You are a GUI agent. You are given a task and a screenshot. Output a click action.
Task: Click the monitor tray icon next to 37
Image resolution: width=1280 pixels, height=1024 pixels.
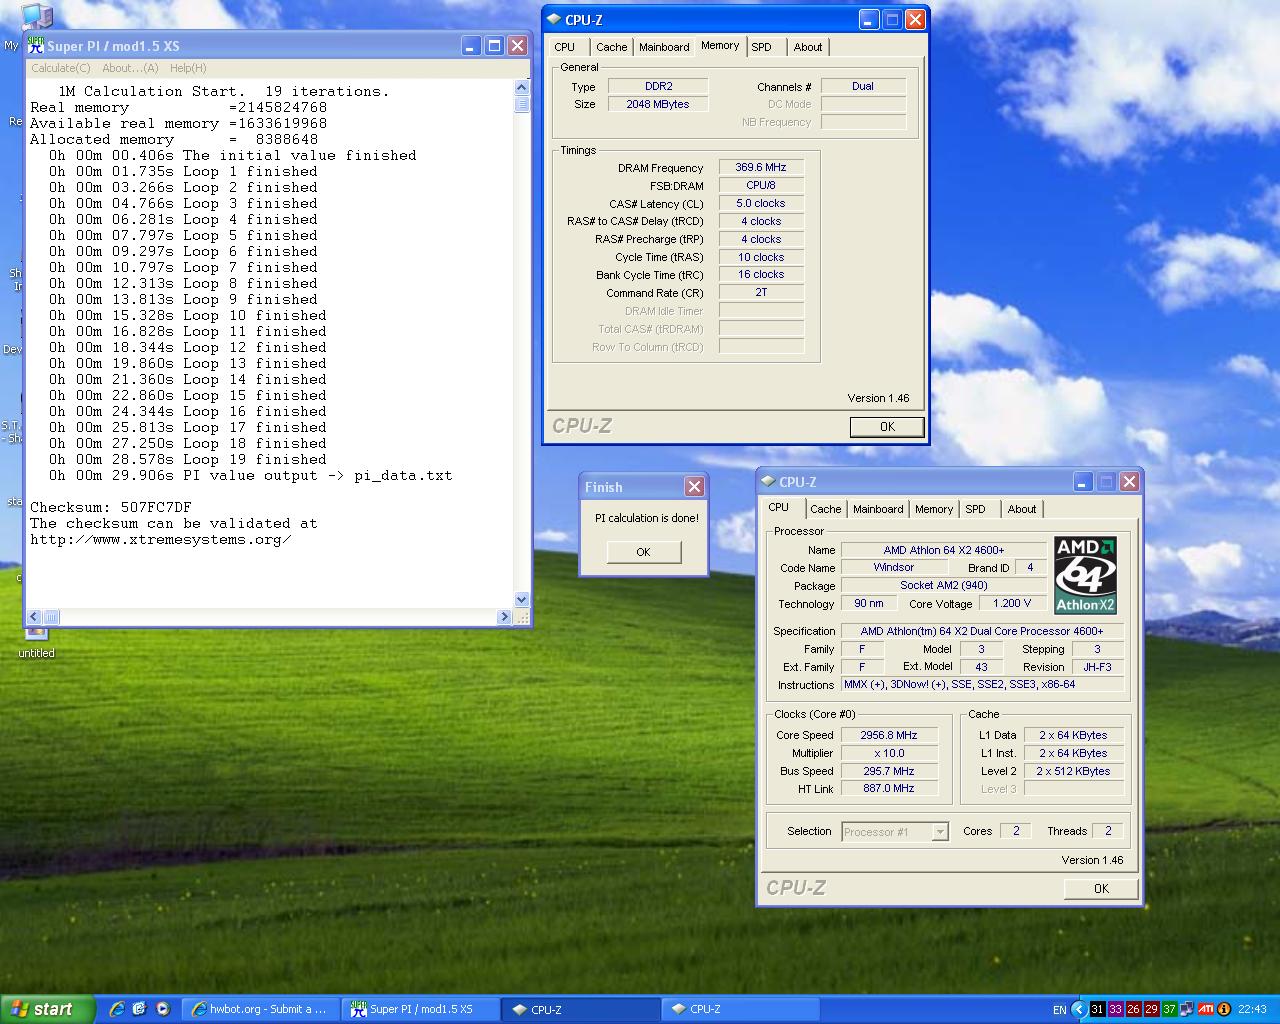[x=1187, y=1010]
